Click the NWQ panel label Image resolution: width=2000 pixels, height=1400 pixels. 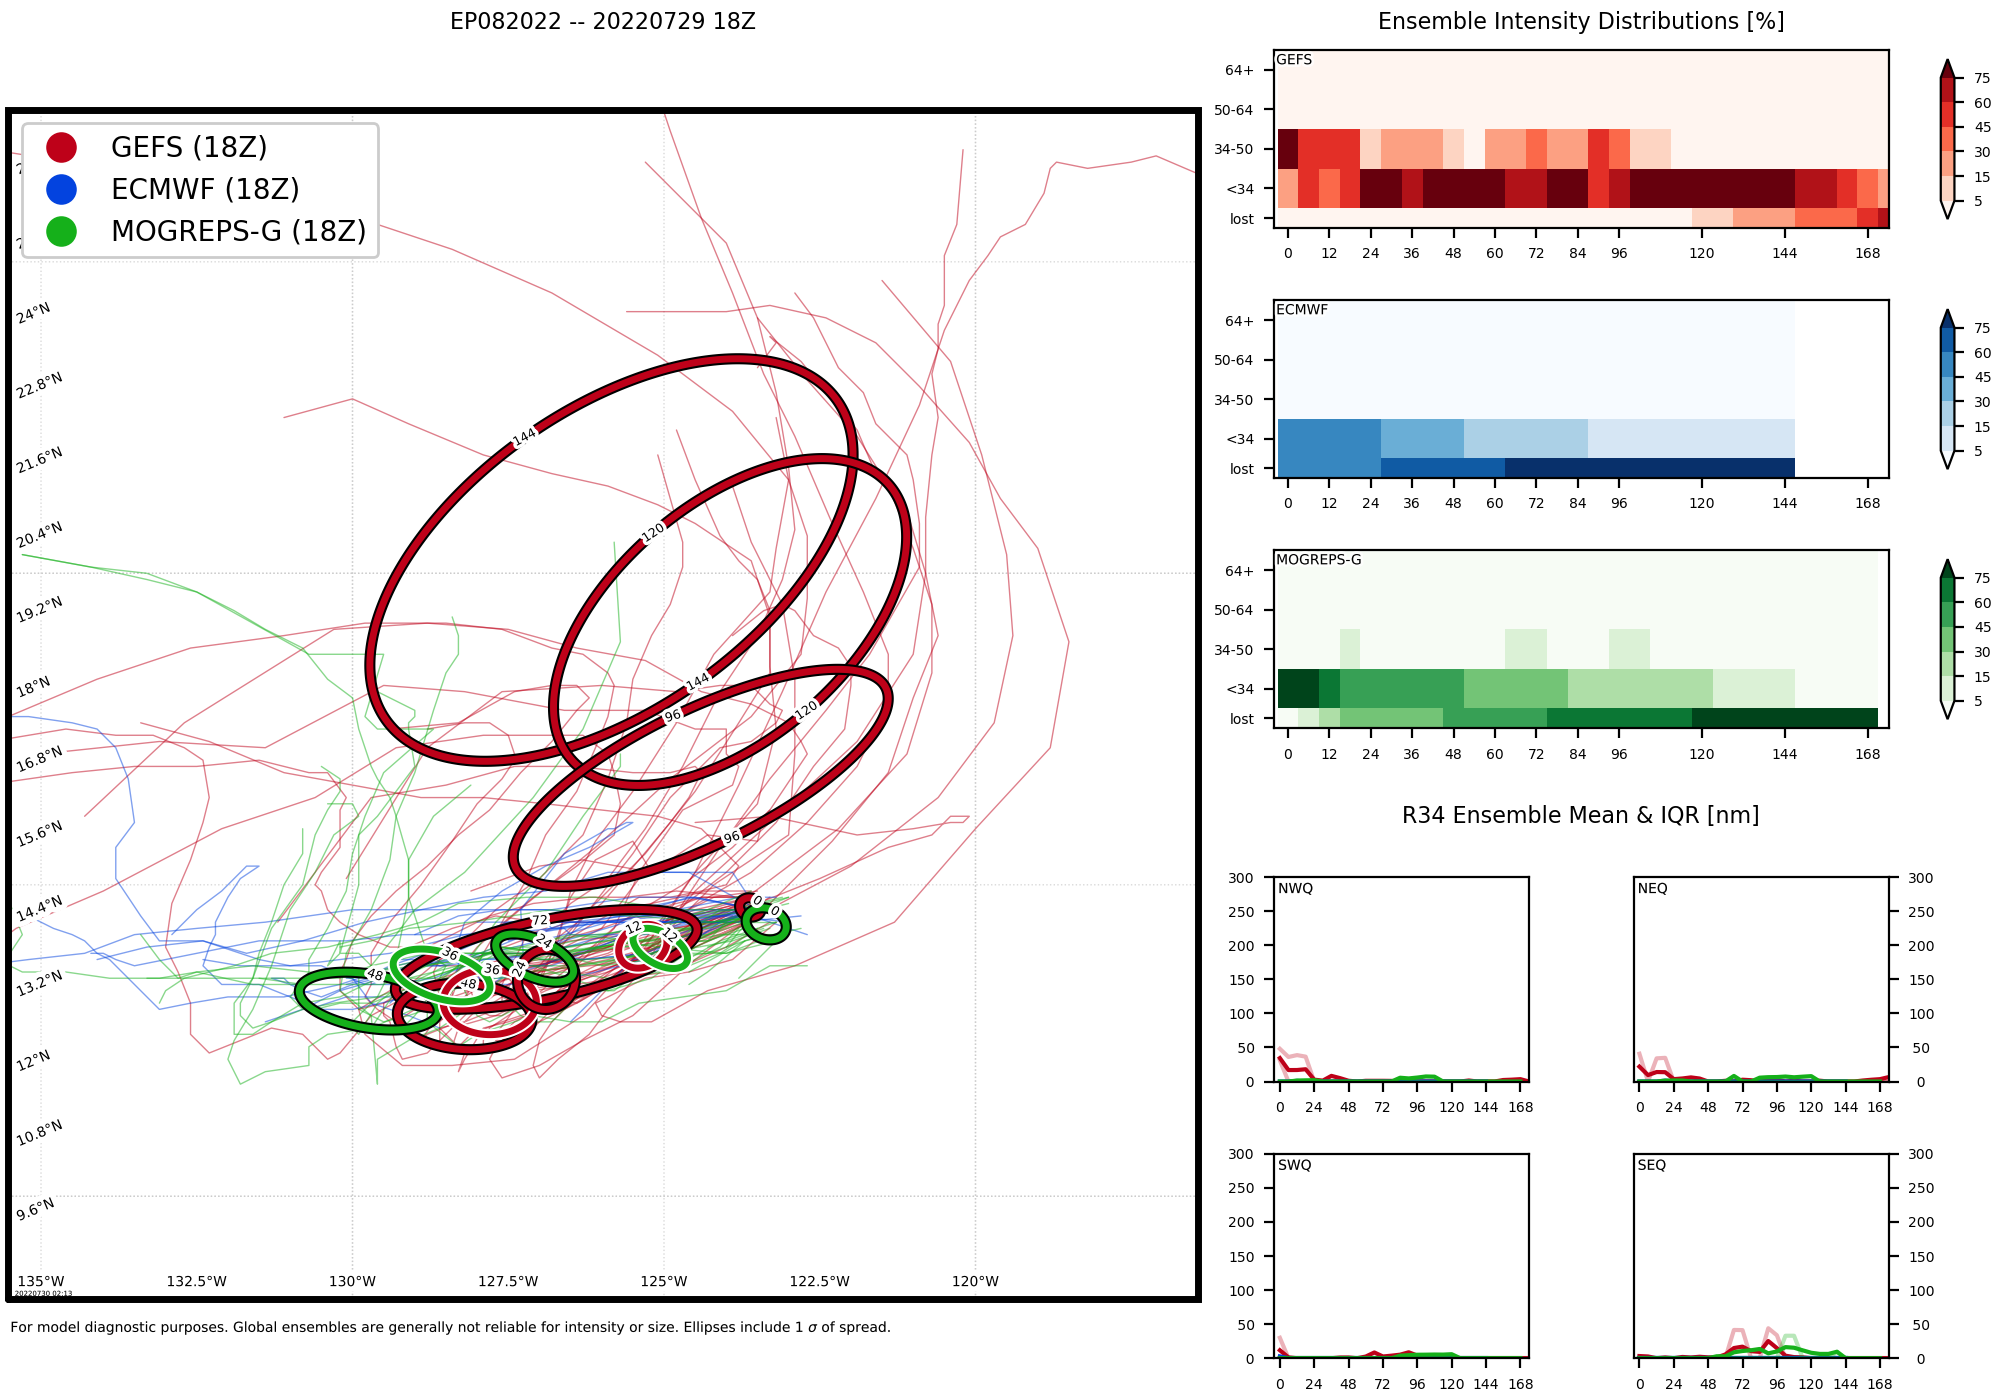click(x=1295, y=888)
